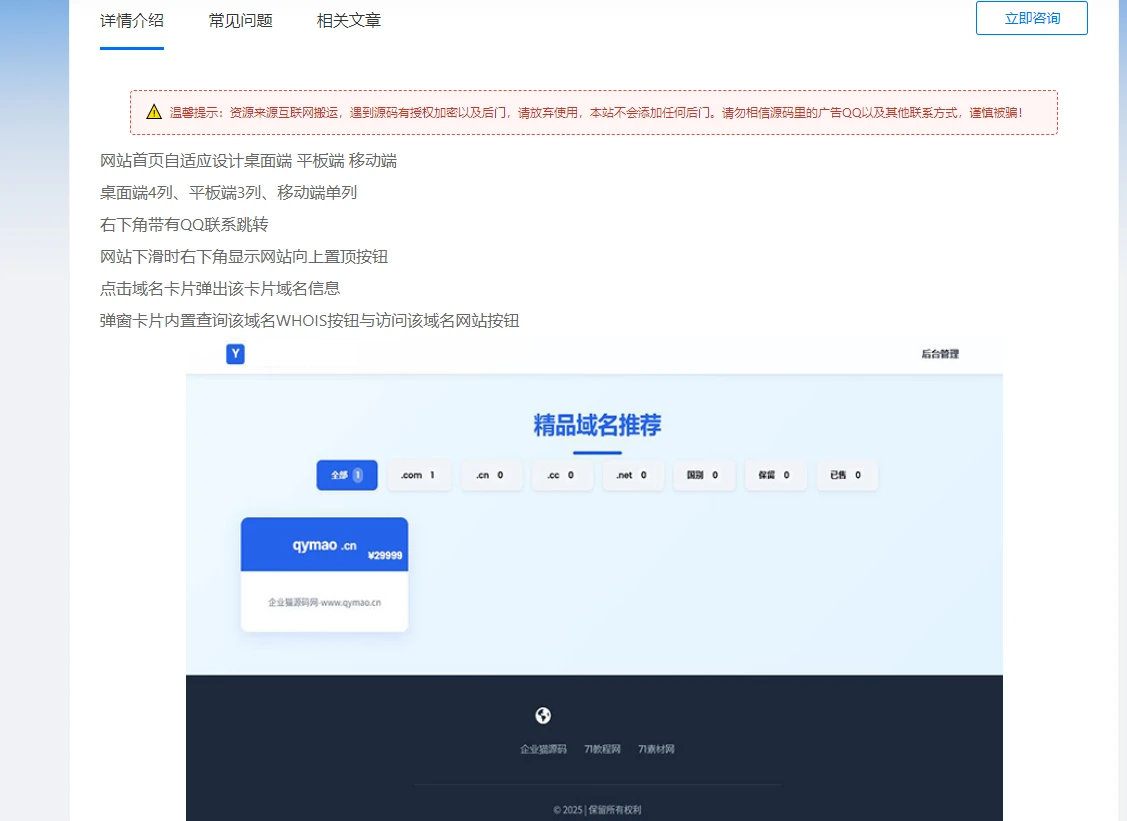
Task: Select the .com domain filter
Action: coord(418,475)
